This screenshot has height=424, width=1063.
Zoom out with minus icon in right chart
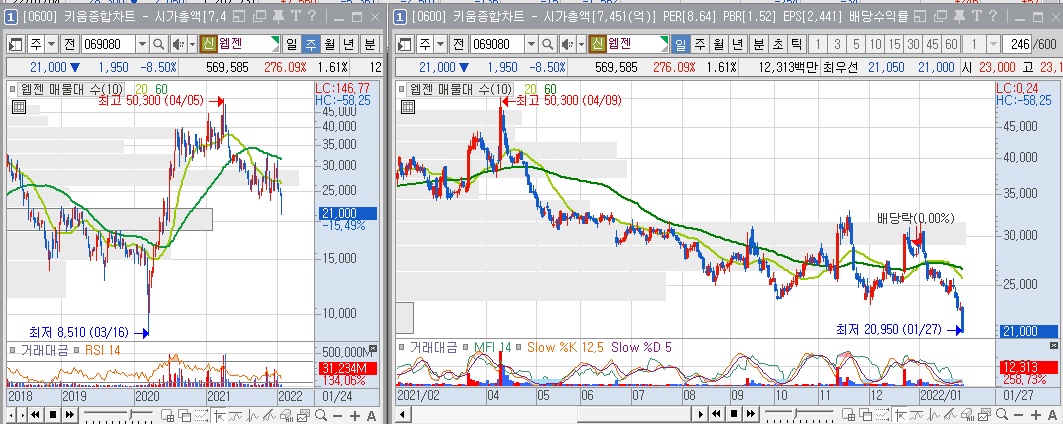[x=1018, y=415]
